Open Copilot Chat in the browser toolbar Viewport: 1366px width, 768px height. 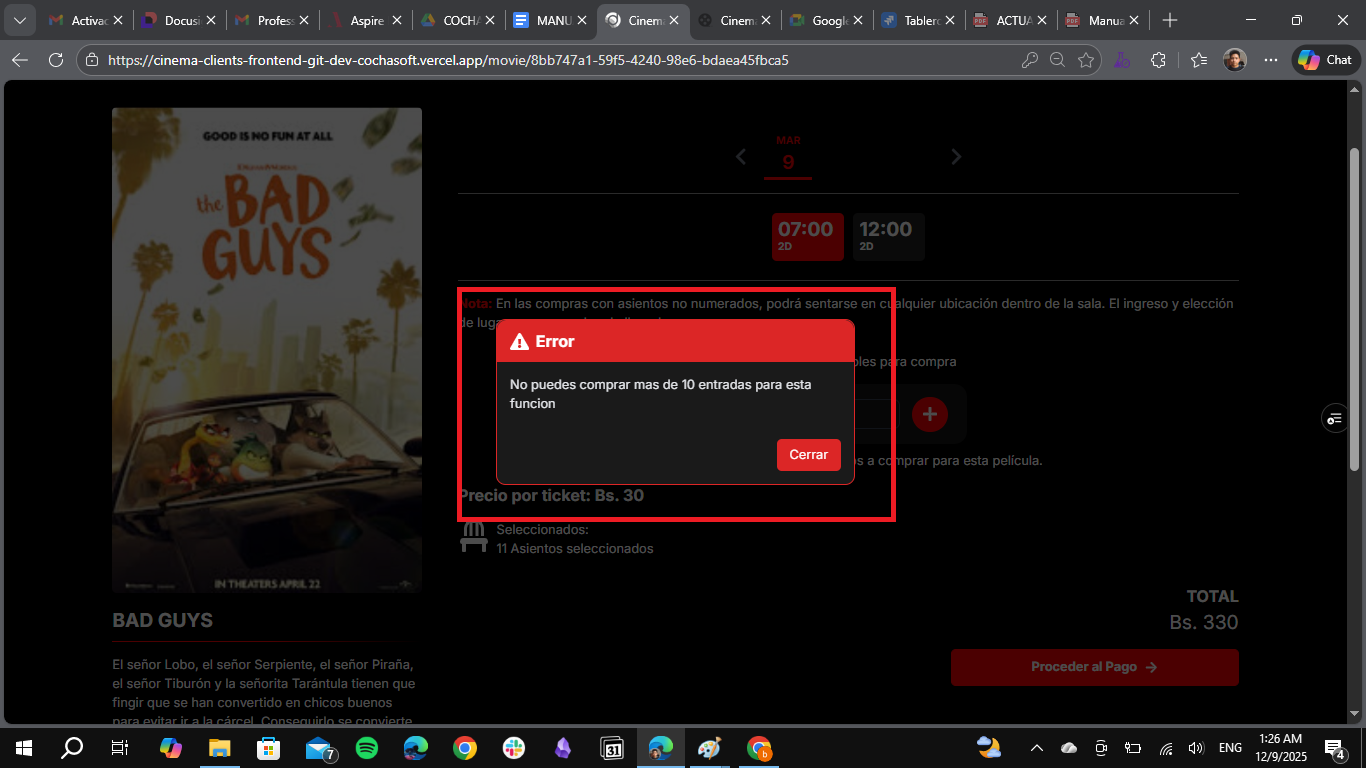point(1324,59)
